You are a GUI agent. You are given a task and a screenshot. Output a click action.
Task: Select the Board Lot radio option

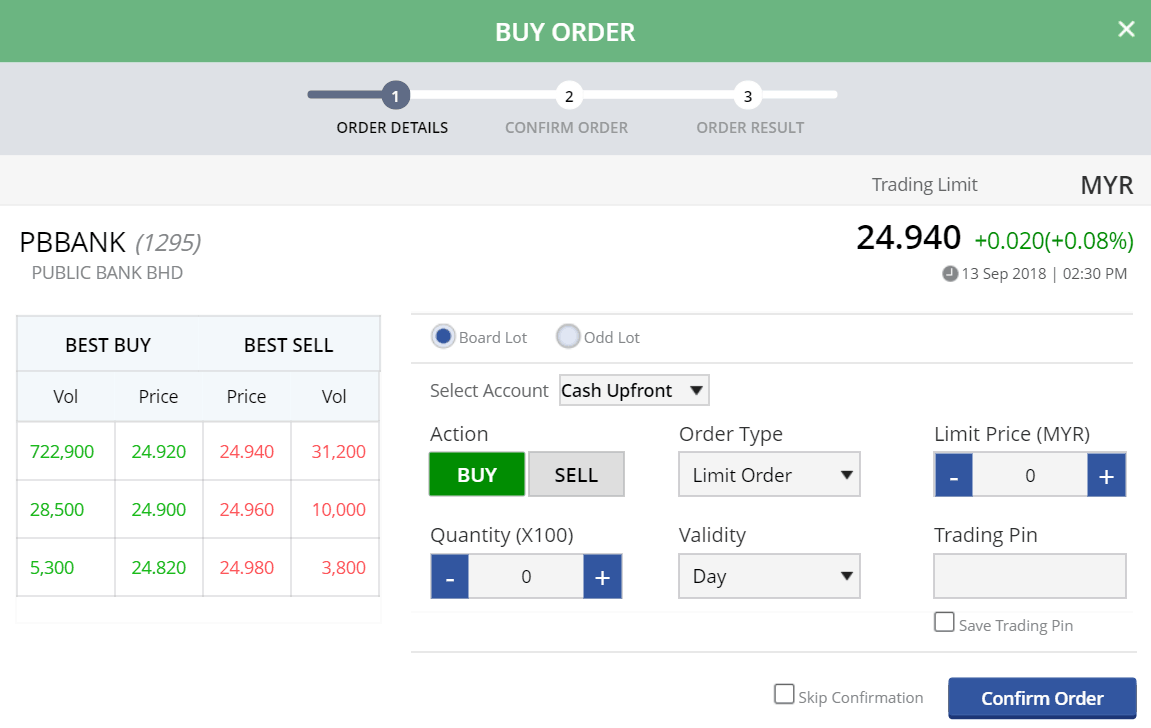(443, 337)
